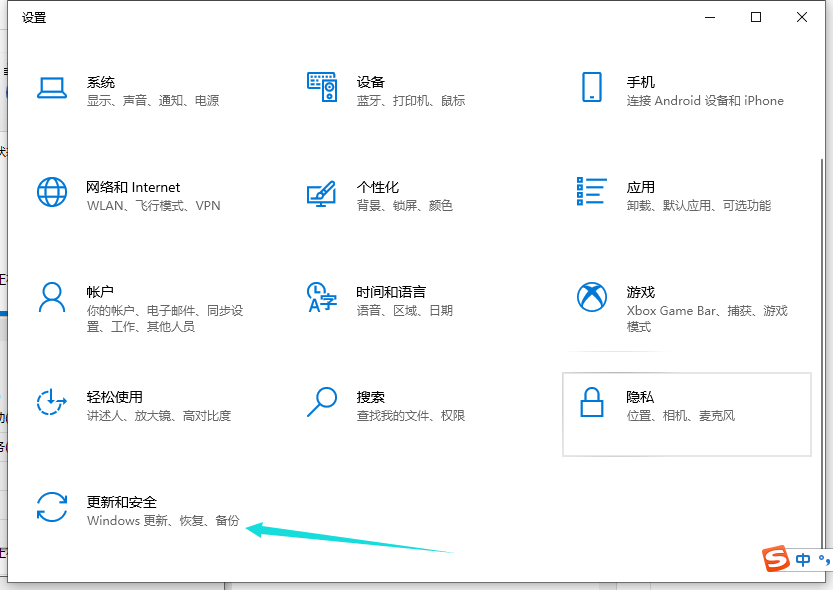Click the 应用 list icon
The height and width of the screenshot is (590, 833).
(592, 191)
